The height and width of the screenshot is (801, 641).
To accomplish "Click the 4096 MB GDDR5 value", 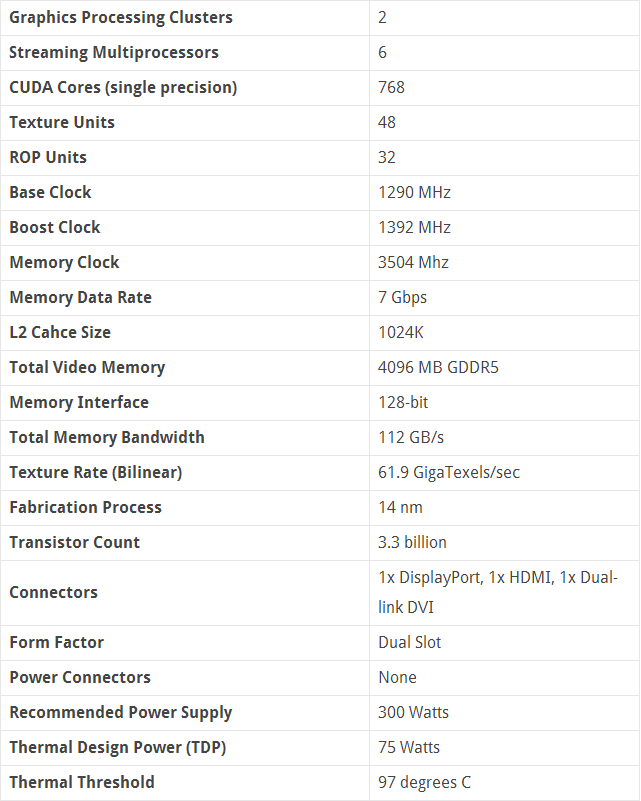I will pyautogui.click(x=438, y=367).
